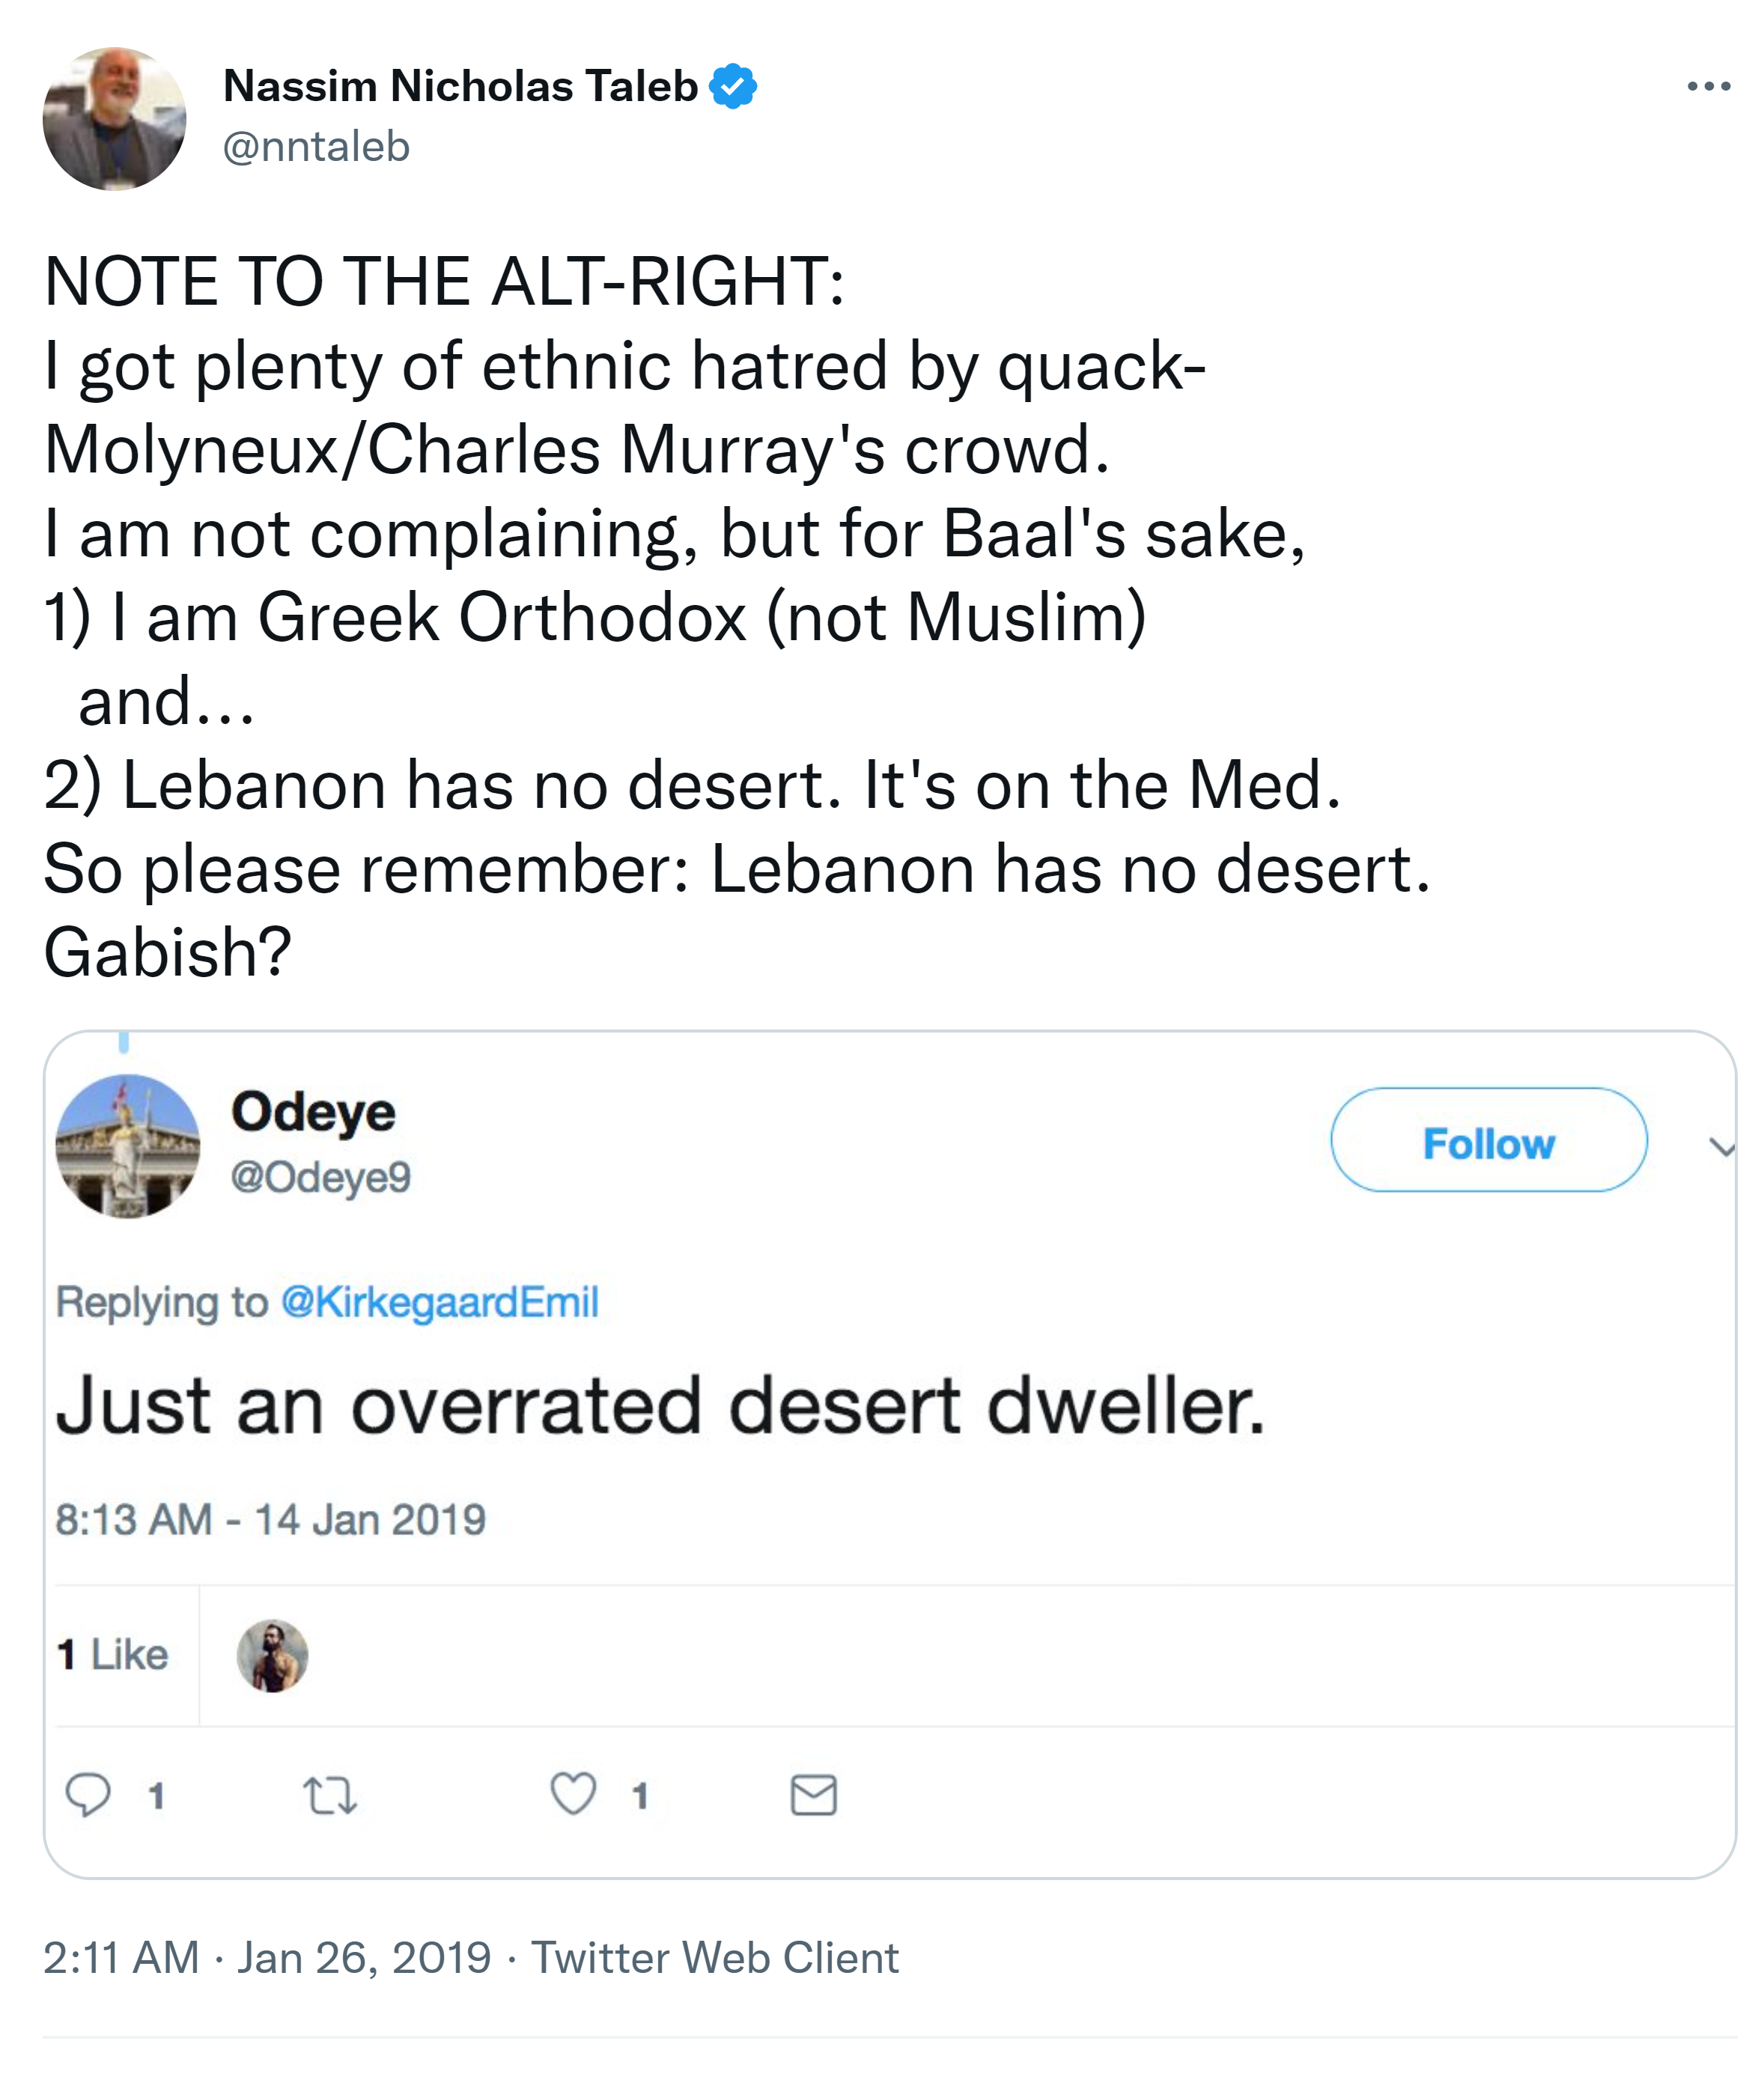
Task: Click the @Odeye9 handle
Action: (x=321, y=1177)
